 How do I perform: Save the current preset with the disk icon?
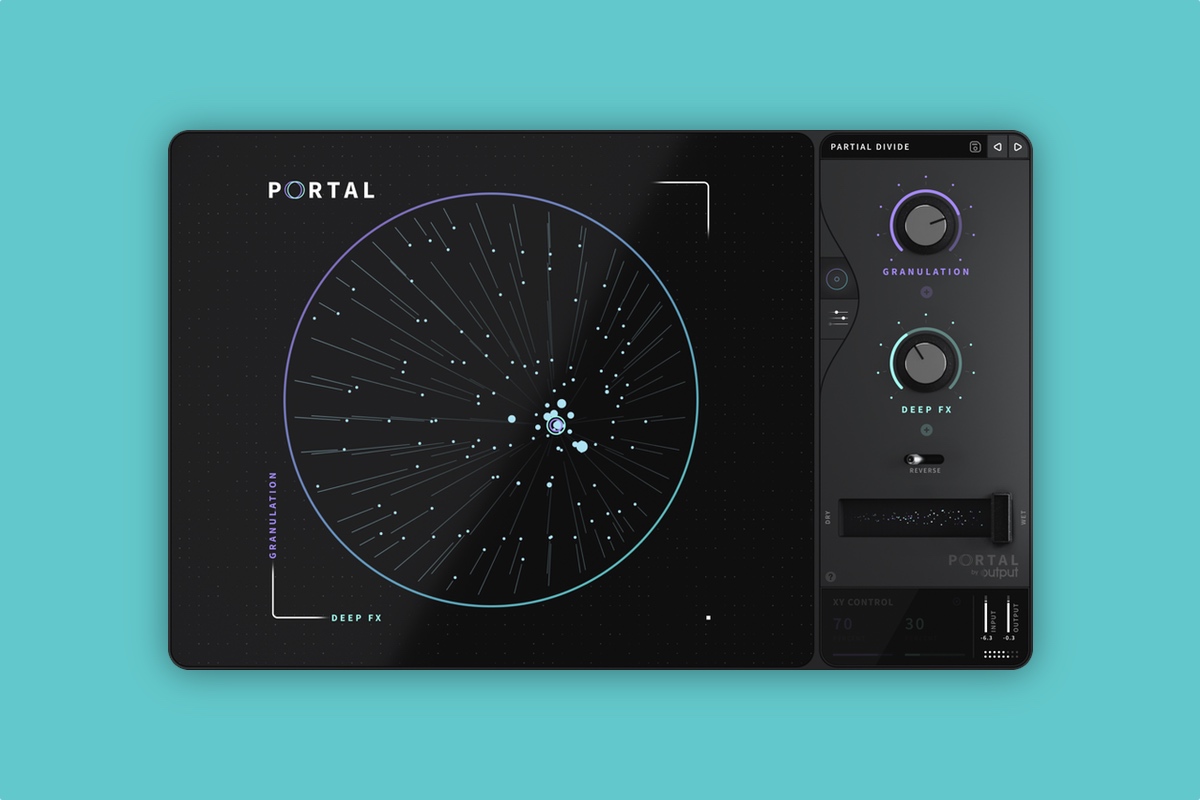coord(975,147)
